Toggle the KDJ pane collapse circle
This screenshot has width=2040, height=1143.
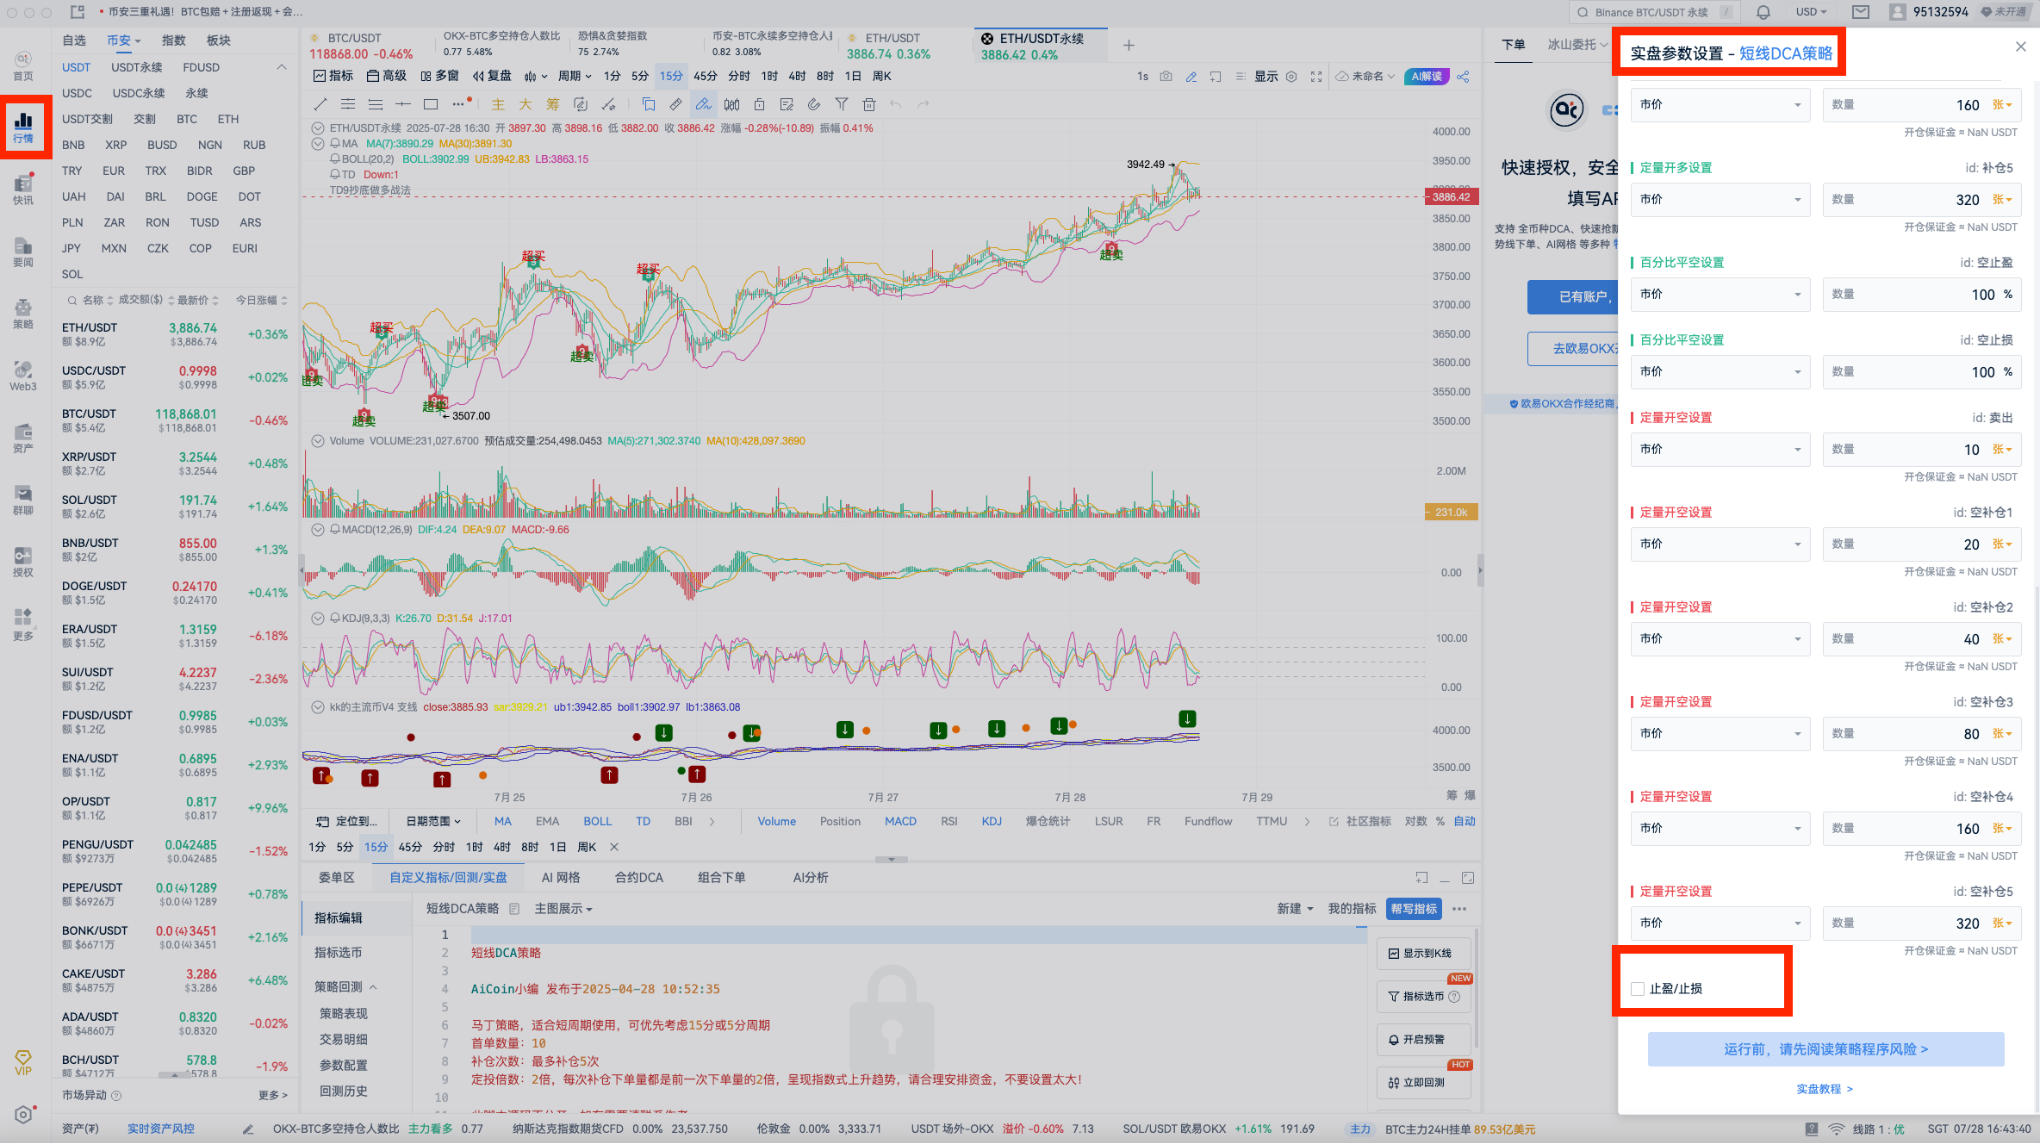click(x=318, y=618)
